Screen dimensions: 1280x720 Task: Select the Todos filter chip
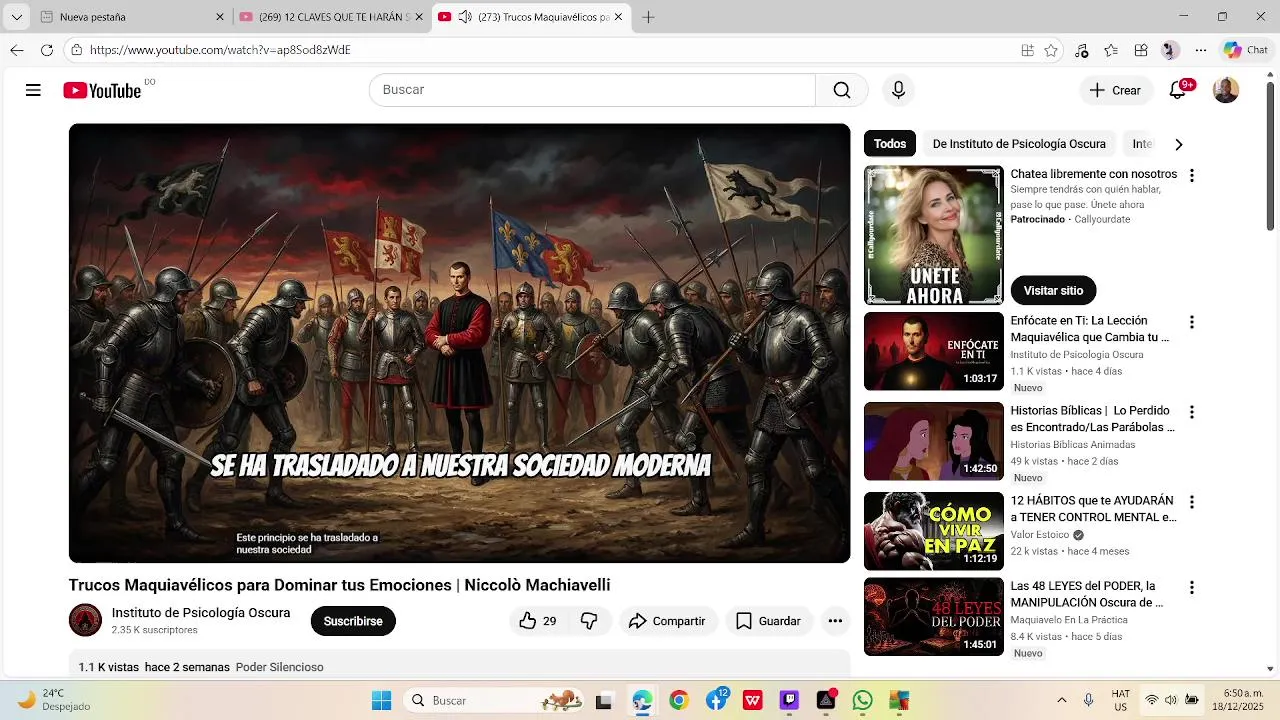tap(890, 144)
